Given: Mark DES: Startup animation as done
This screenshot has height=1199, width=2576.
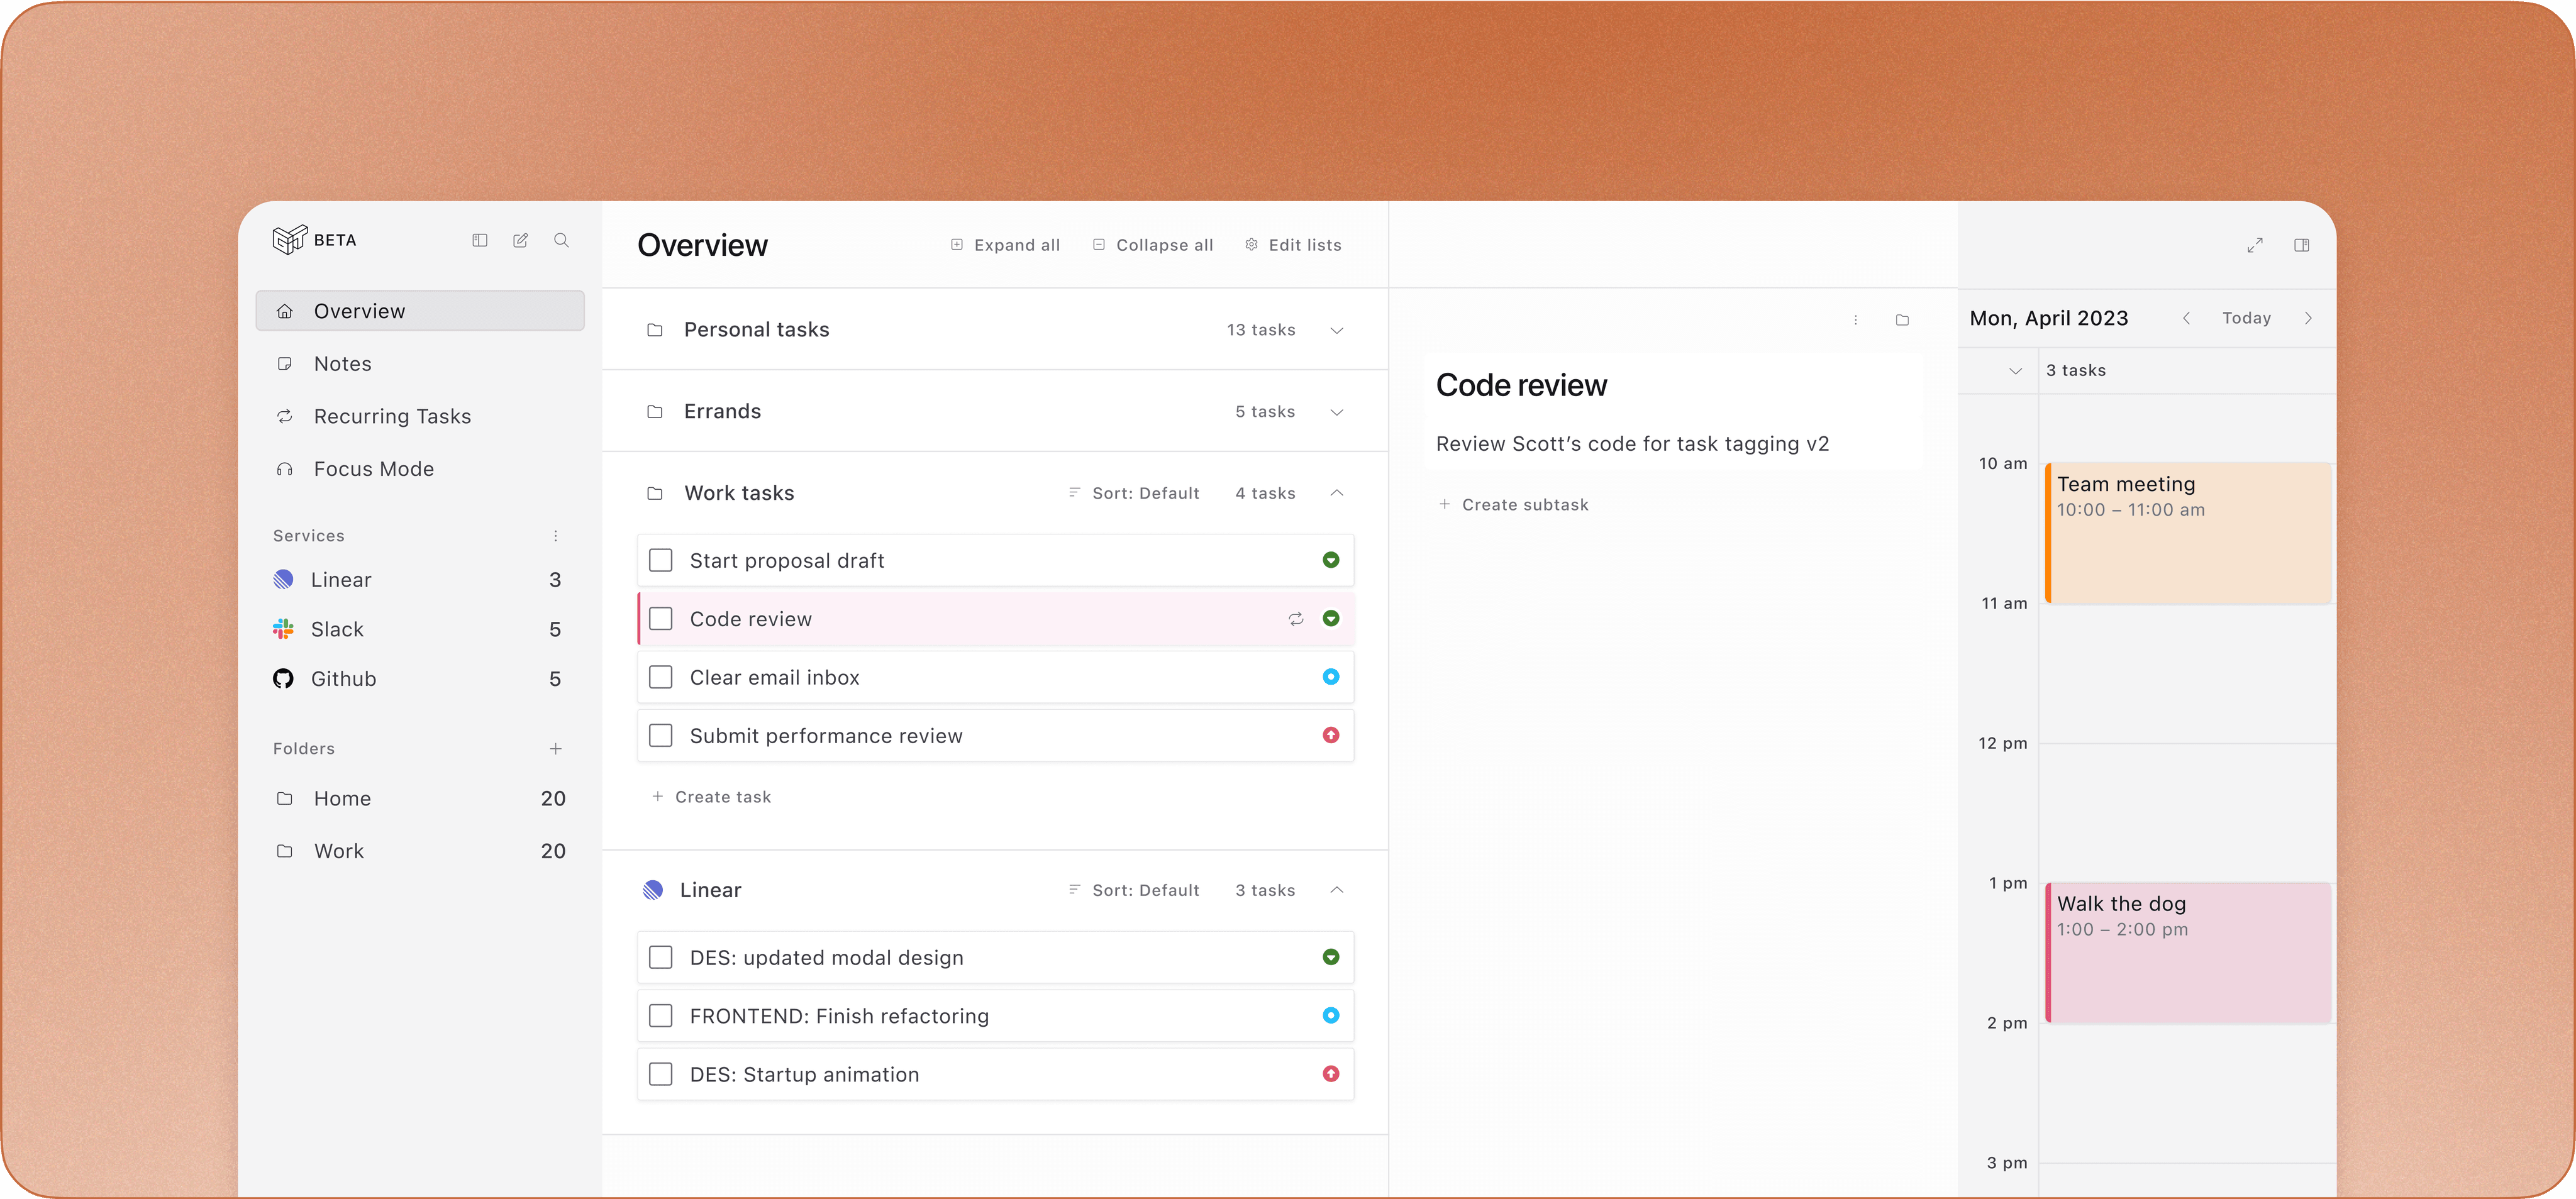Looking at the screenshot, I should click(661, 1074).
